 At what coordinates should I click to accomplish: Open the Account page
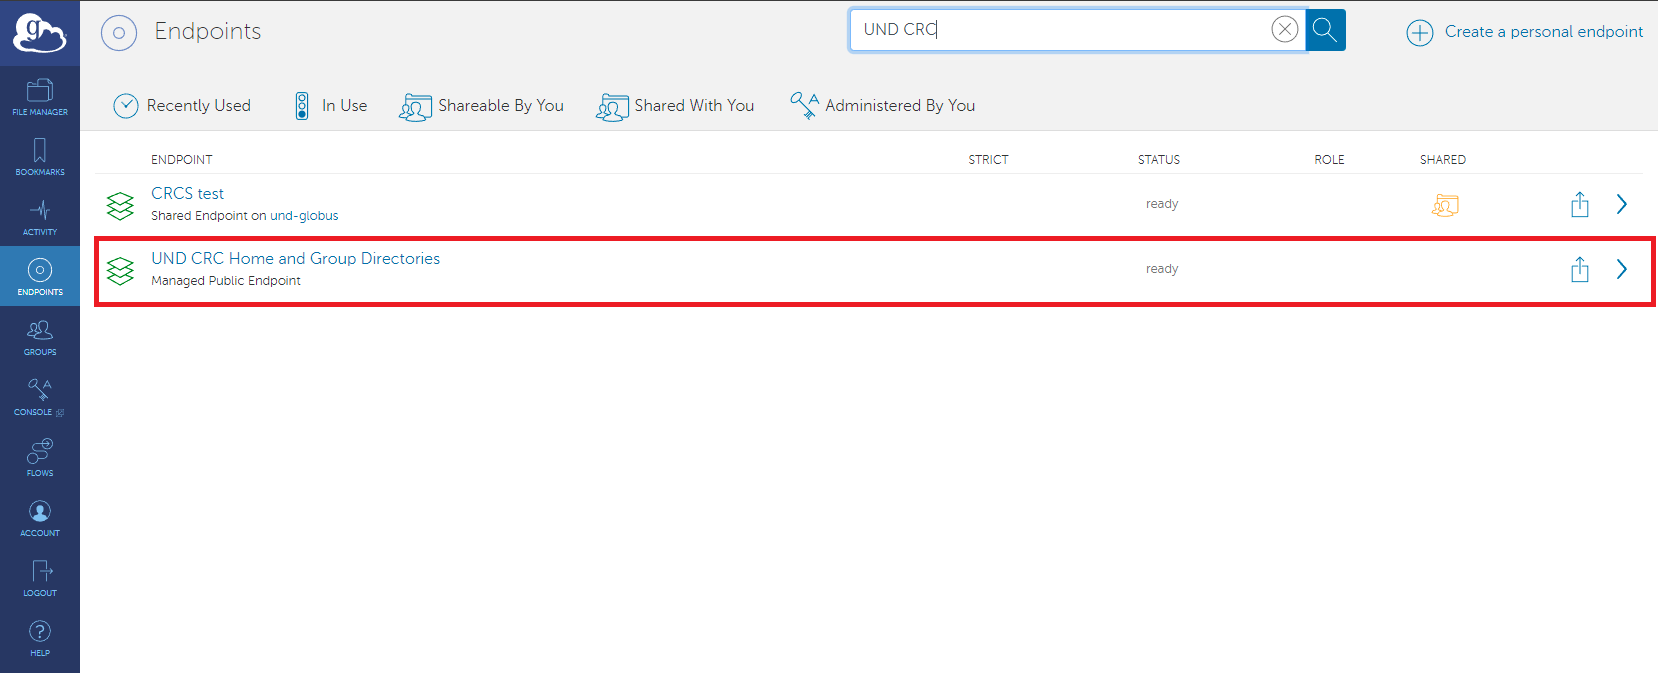40,518
